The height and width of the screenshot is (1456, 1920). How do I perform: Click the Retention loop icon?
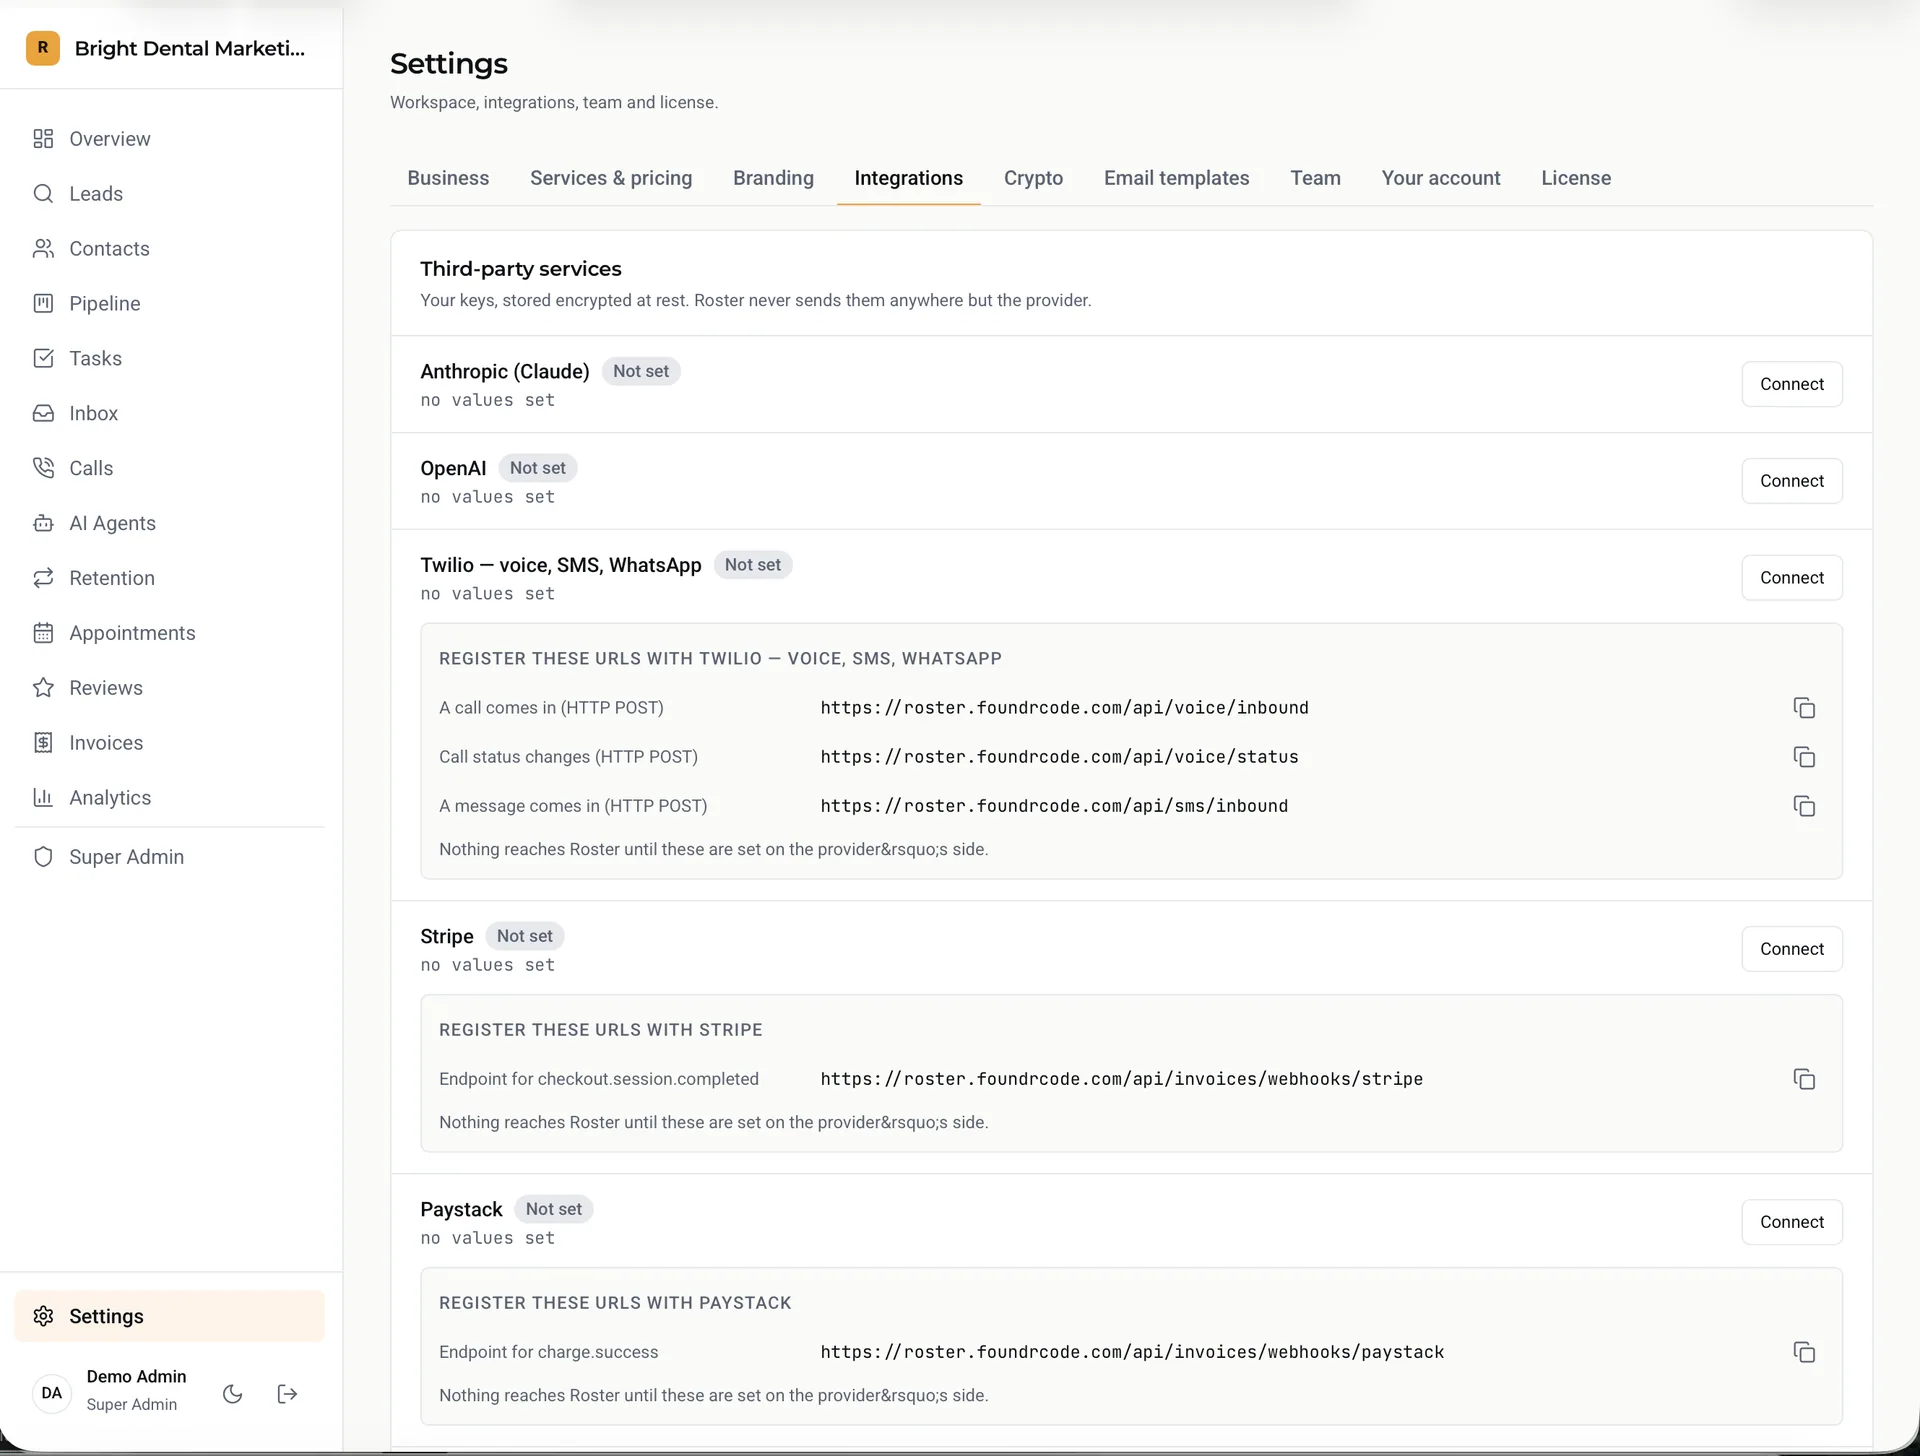[43, 578]
